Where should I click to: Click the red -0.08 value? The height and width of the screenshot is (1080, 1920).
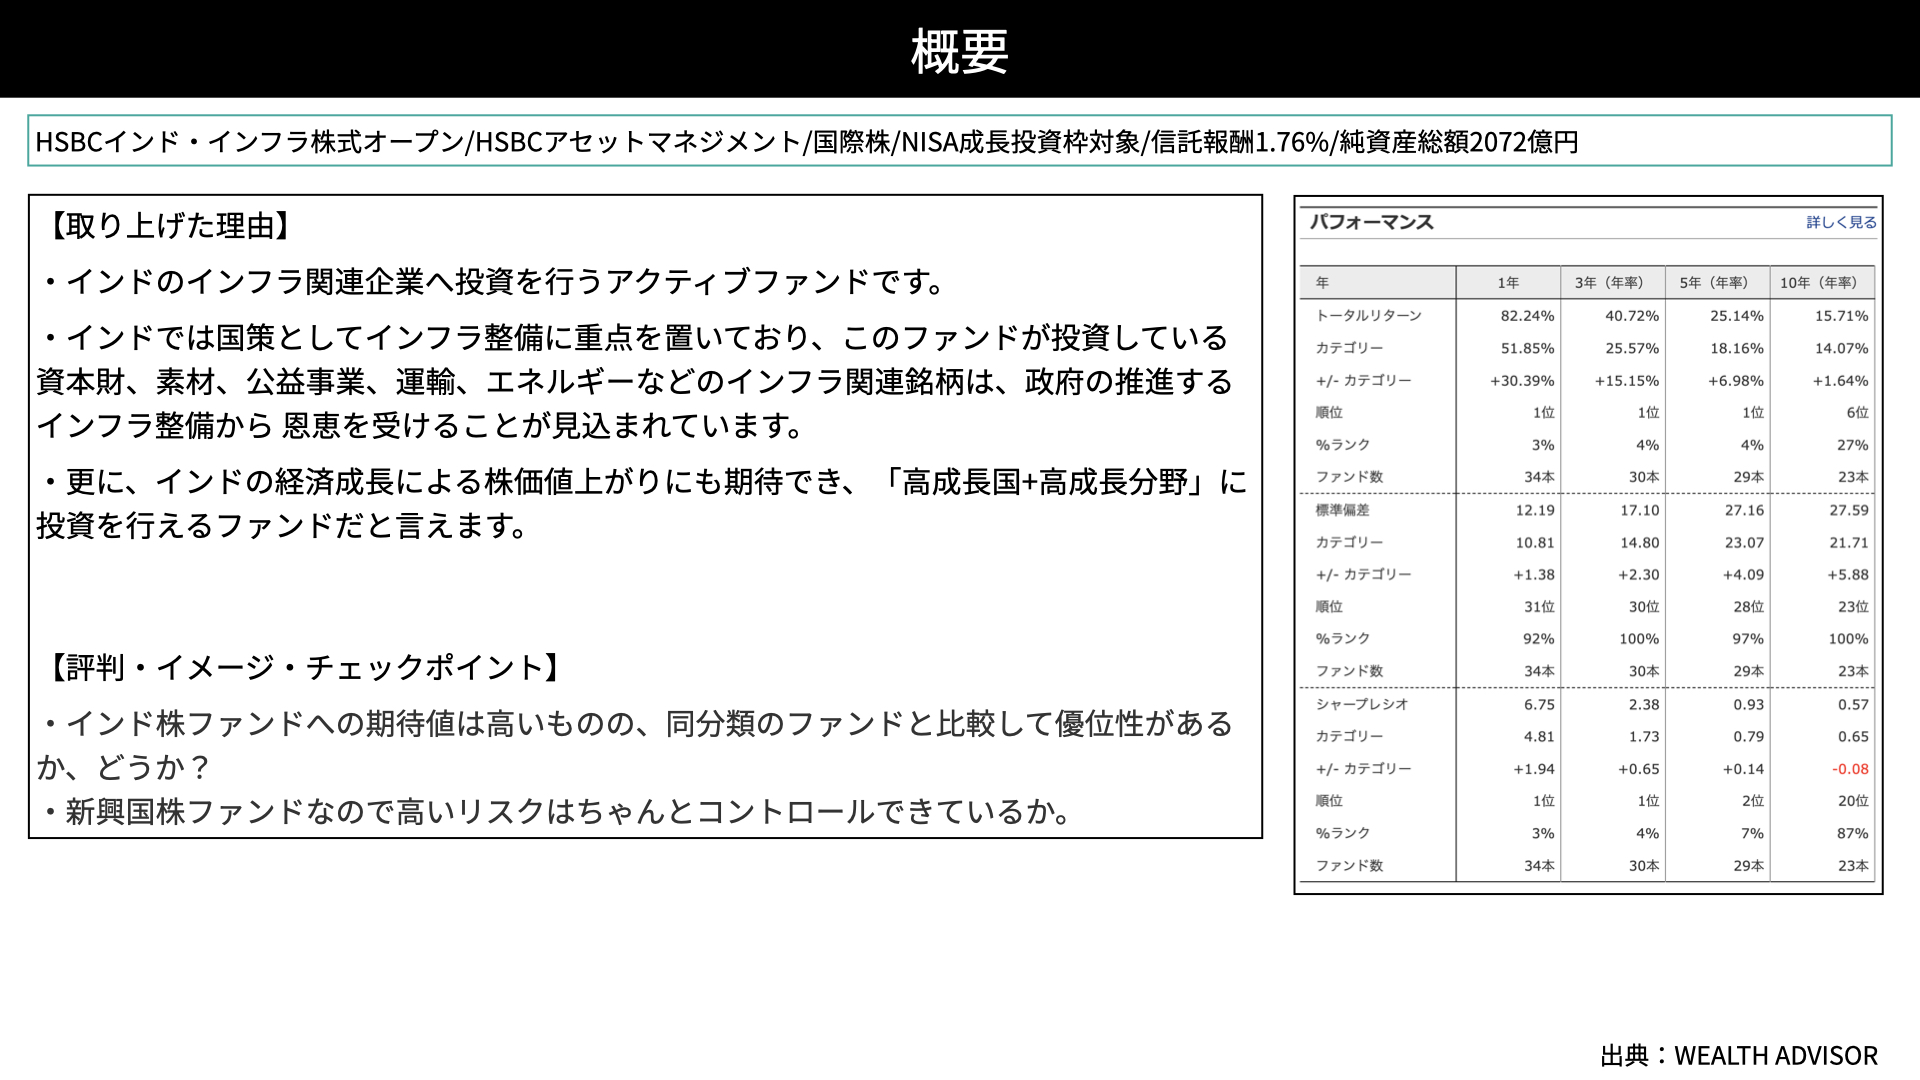[1850, 769]
